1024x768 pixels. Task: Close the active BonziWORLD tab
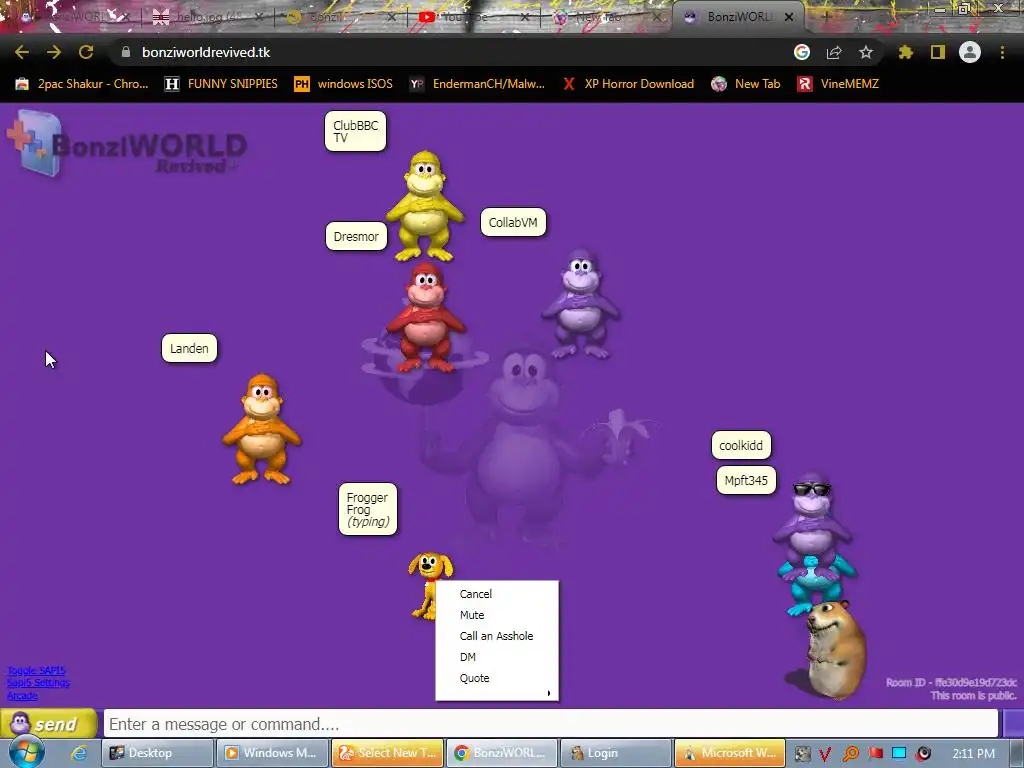coord(789,17)
